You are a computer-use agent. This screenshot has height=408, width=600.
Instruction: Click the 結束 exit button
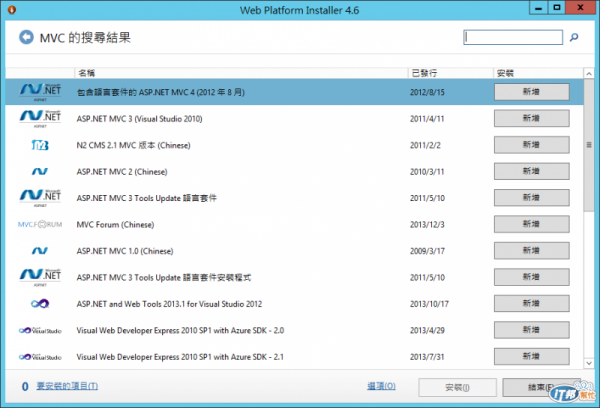pos(540,387)
